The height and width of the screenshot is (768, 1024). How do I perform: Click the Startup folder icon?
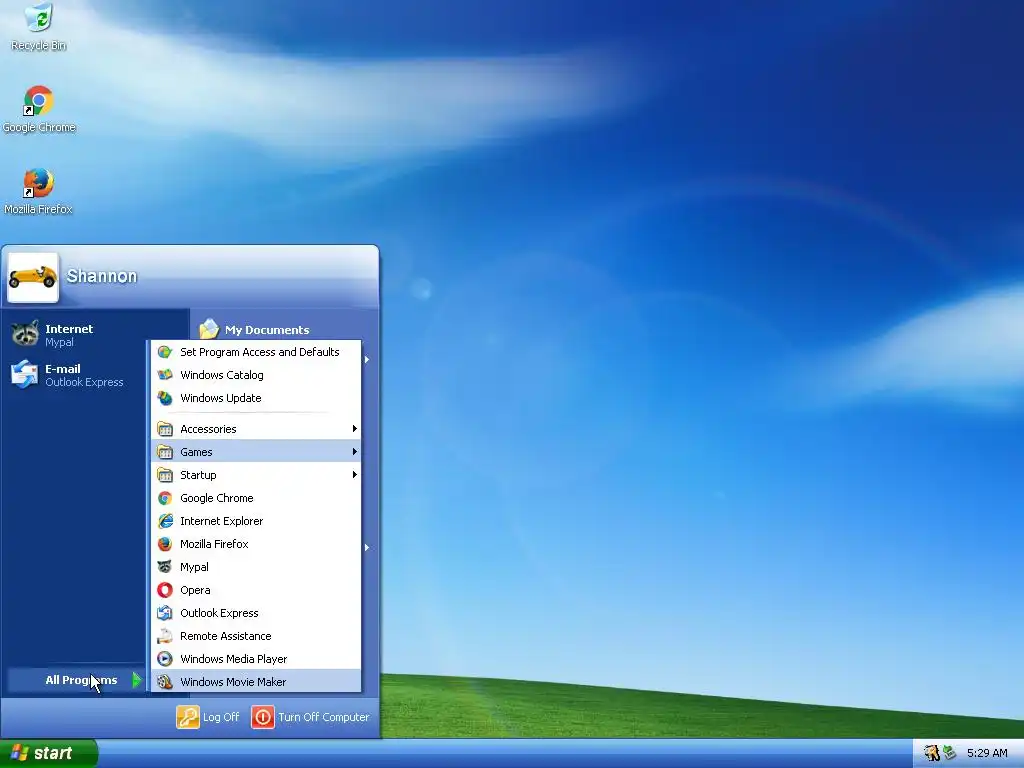[165, 475]
